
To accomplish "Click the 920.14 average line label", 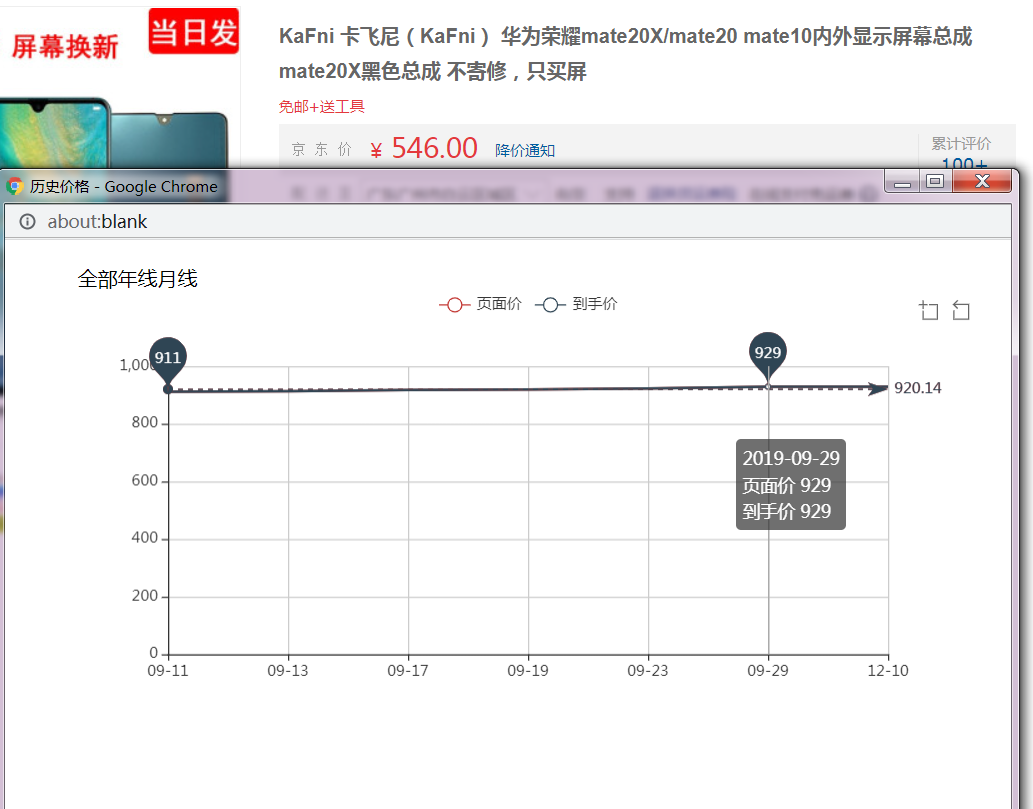I will point(917,388).
